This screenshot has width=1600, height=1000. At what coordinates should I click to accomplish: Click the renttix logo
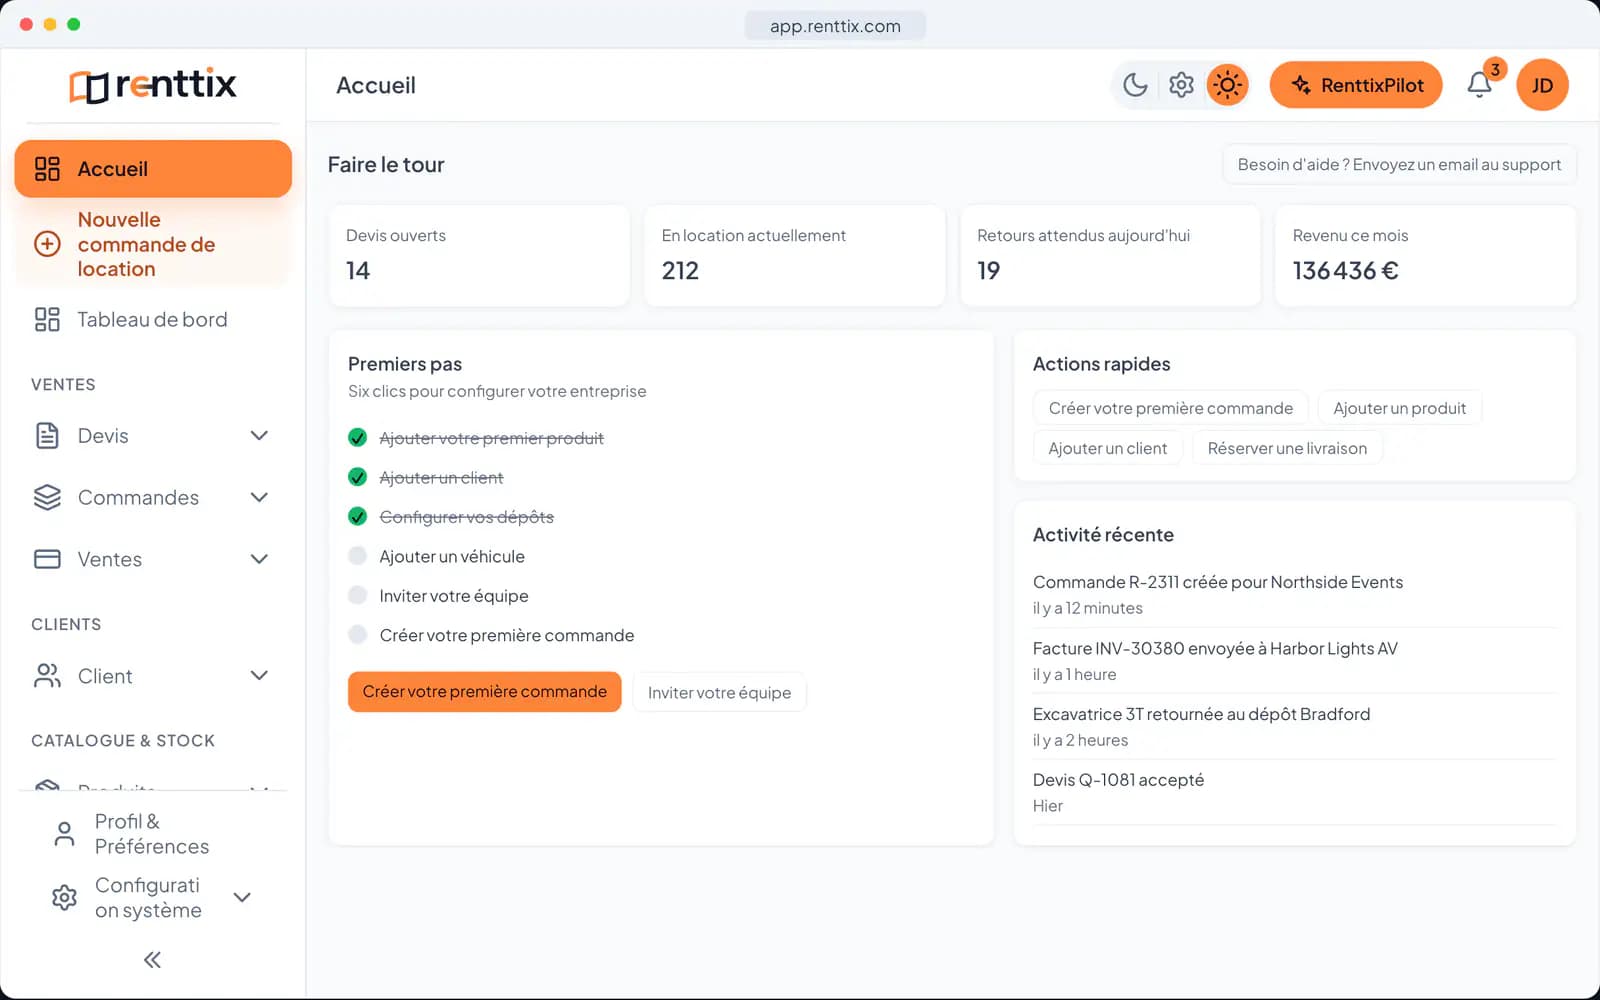pos(153,86)
